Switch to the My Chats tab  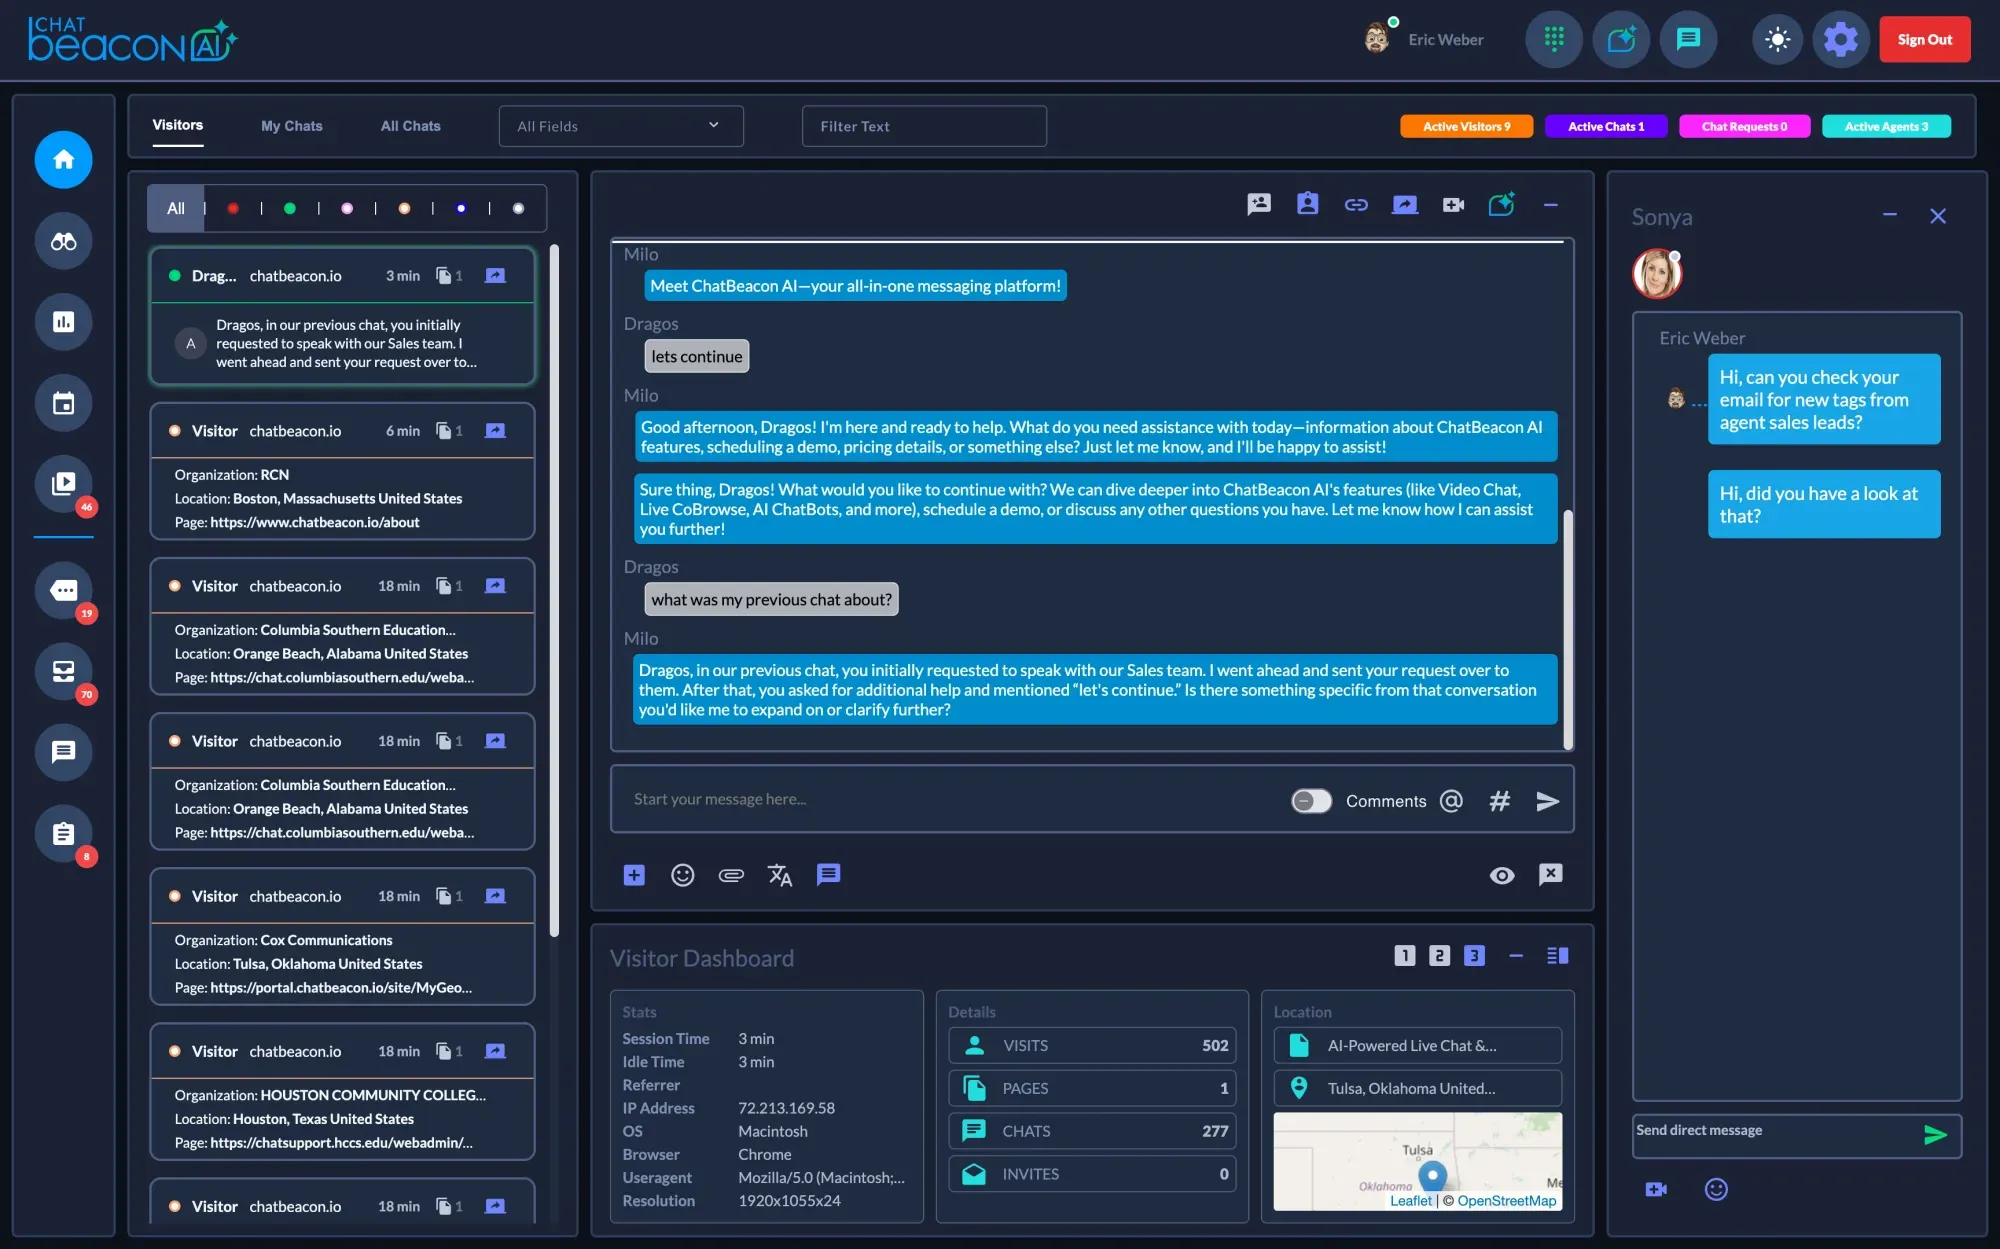(x=291, y=126)
